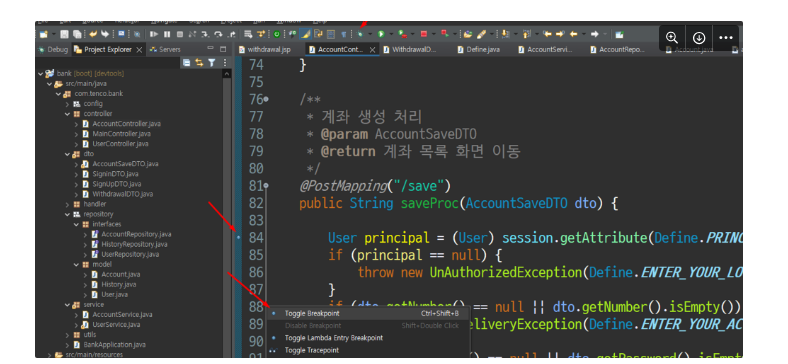Click the Resume debug icon

point(154,34)
